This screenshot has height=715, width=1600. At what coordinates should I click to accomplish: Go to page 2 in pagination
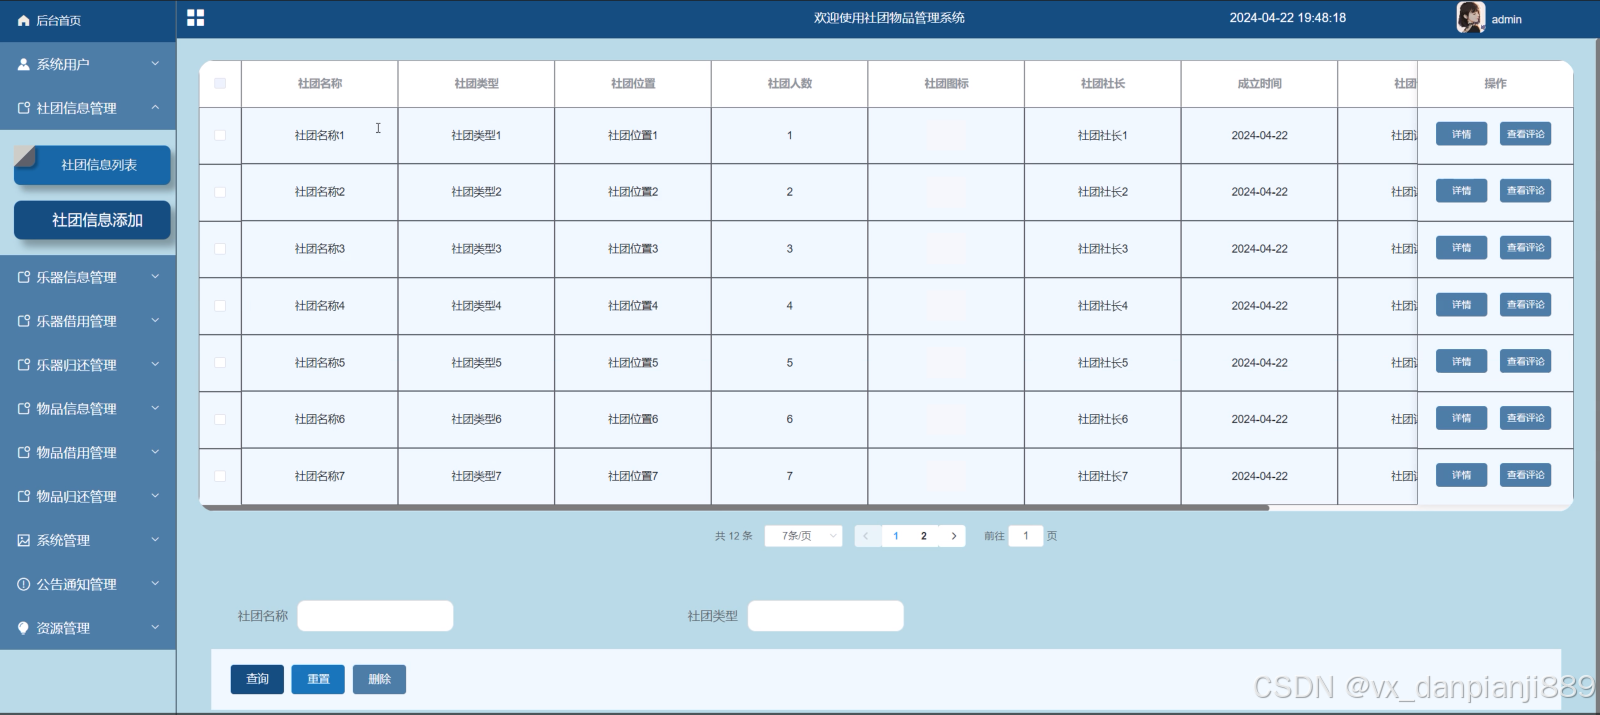tap(924, 536)
